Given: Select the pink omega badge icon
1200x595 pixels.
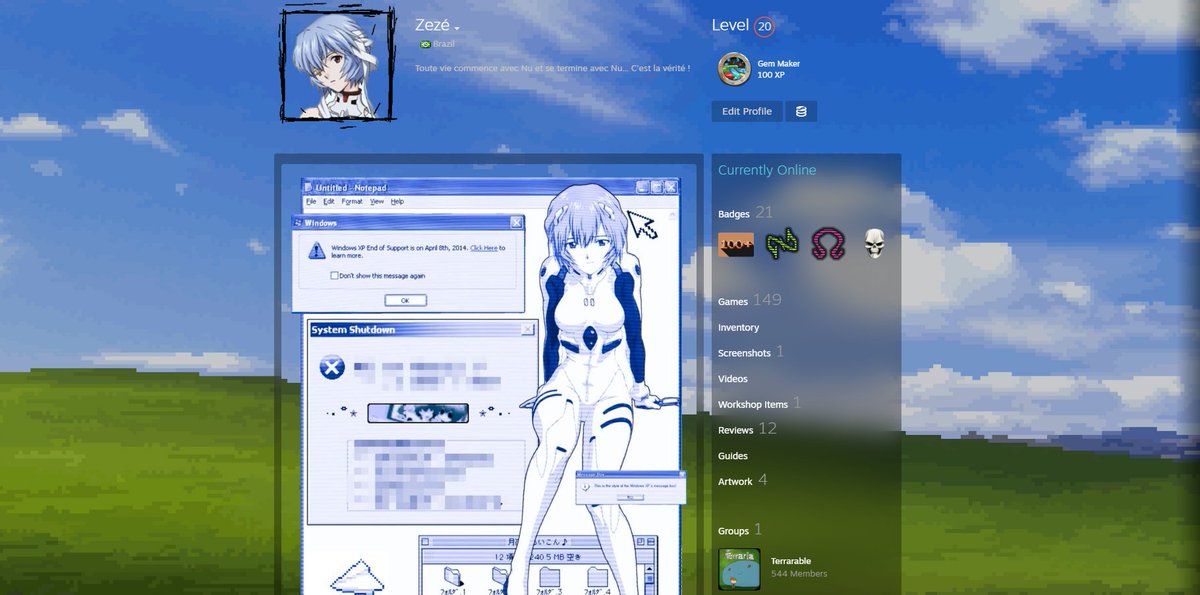Looking at the screenshot, I should click(828, 244).
